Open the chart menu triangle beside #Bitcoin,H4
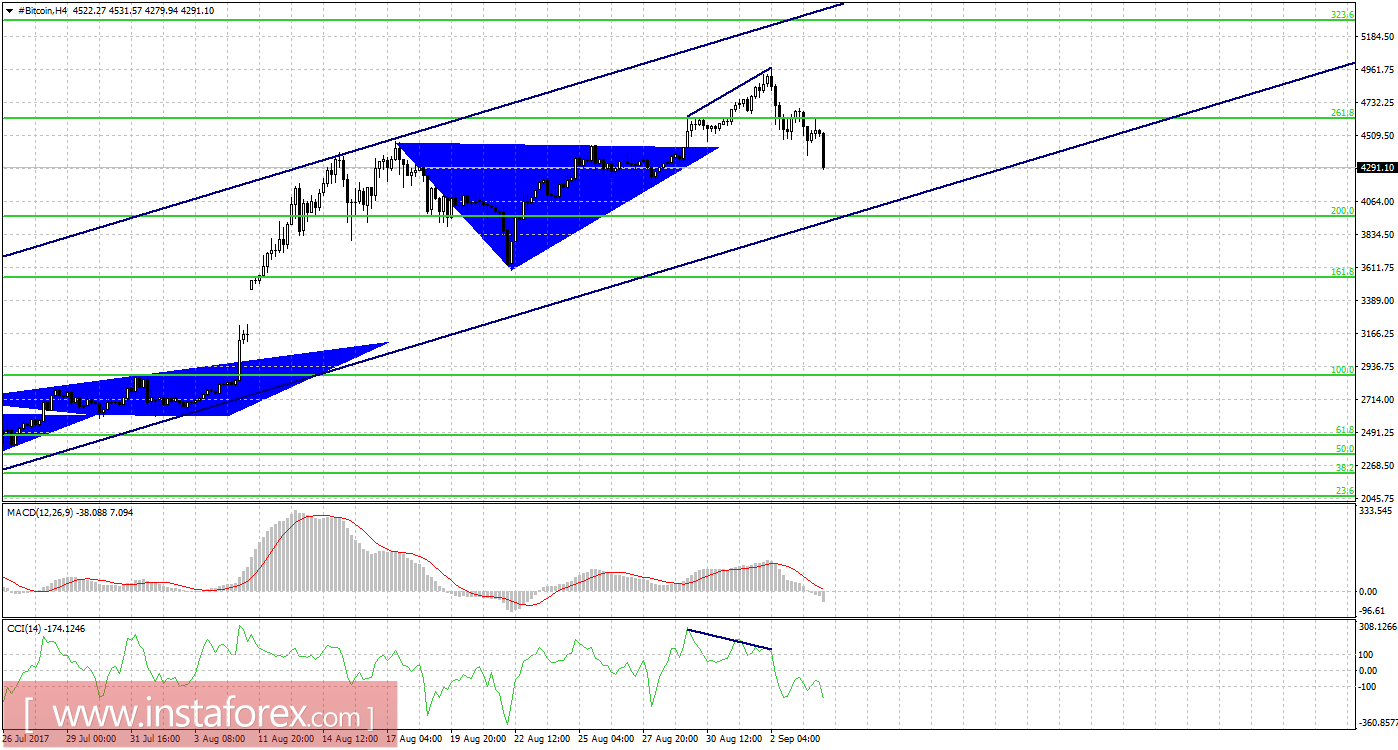 [9, 11]
